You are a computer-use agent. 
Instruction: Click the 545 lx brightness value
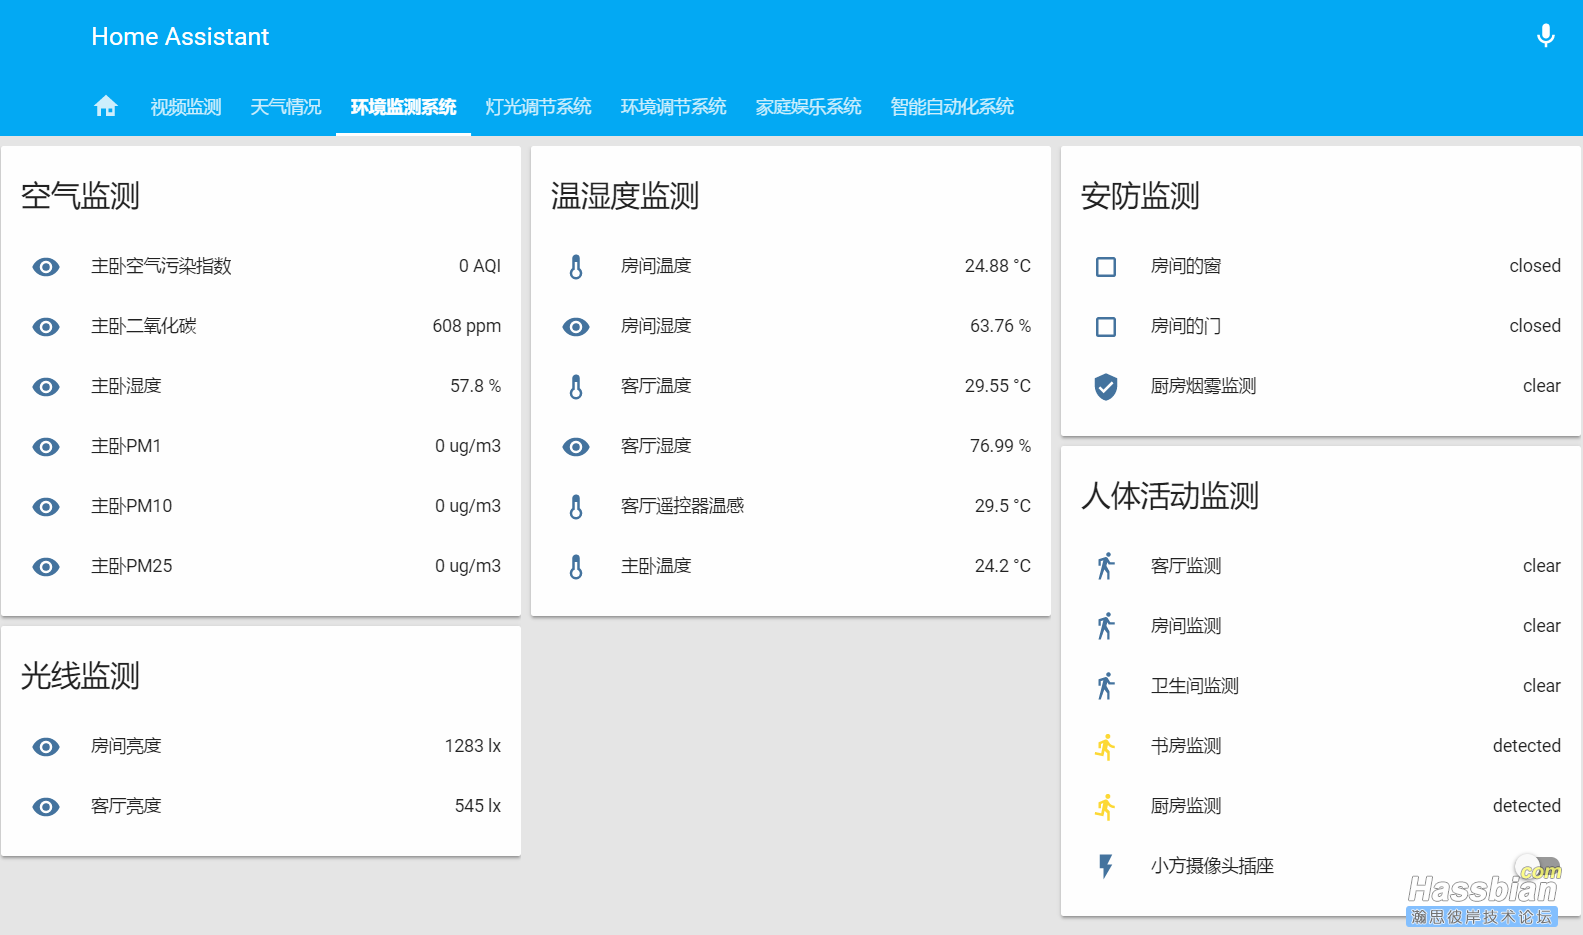pyautogui.click(x=478, y=806)
